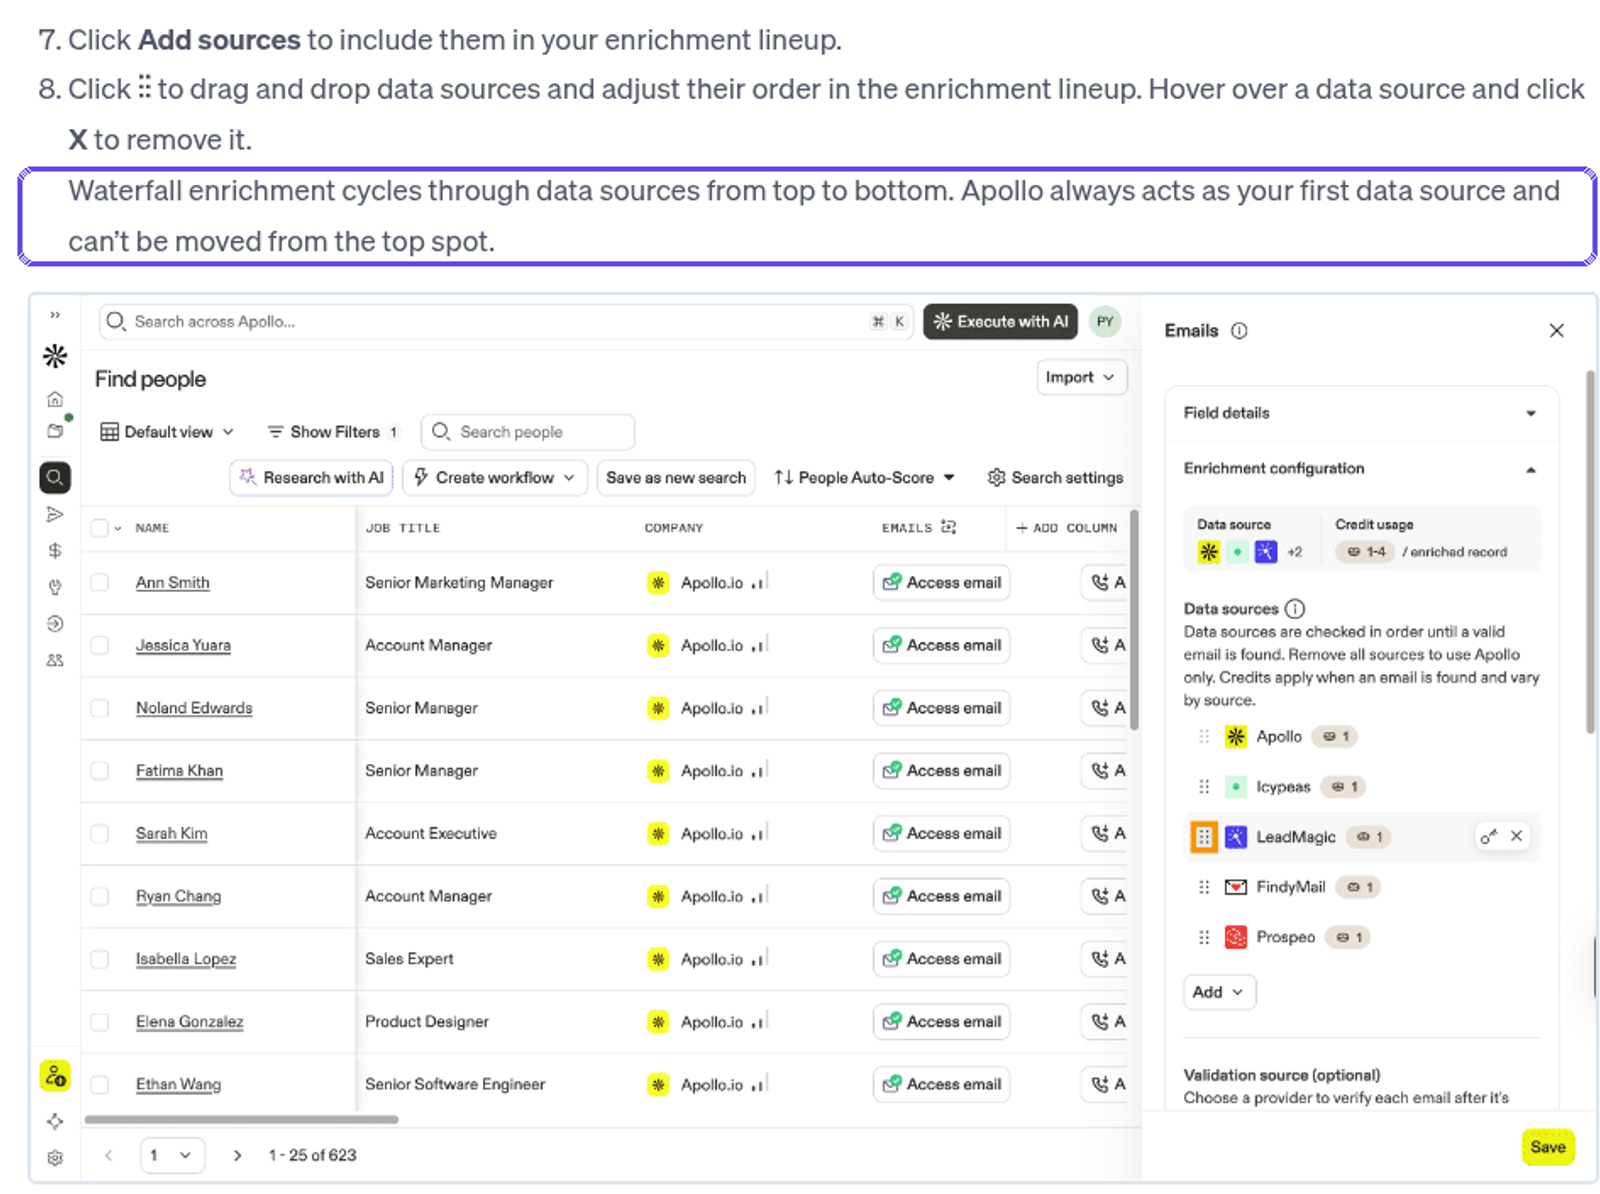Open the sidebar search icon
Viewport: 1600px width, 1194px height.
click(x=55, y=477)
